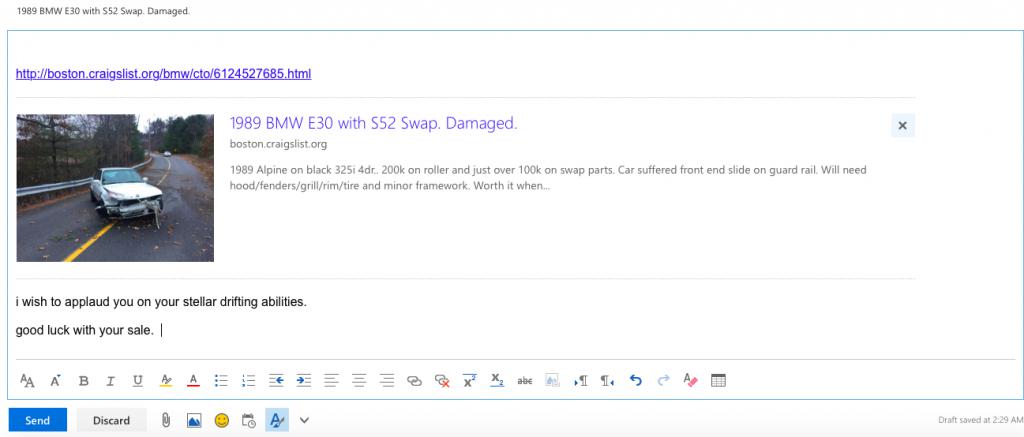Apply the text highlight color
The image size is (1024, 437).
(166, 381)
